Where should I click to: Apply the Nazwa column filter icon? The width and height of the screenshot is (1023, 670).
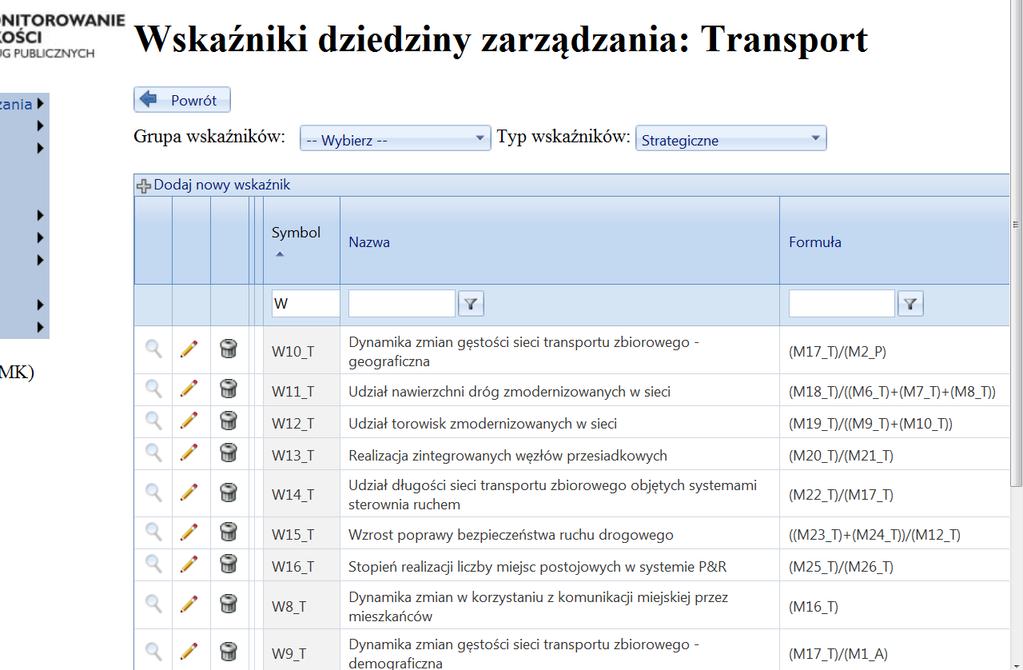point(471,303)
